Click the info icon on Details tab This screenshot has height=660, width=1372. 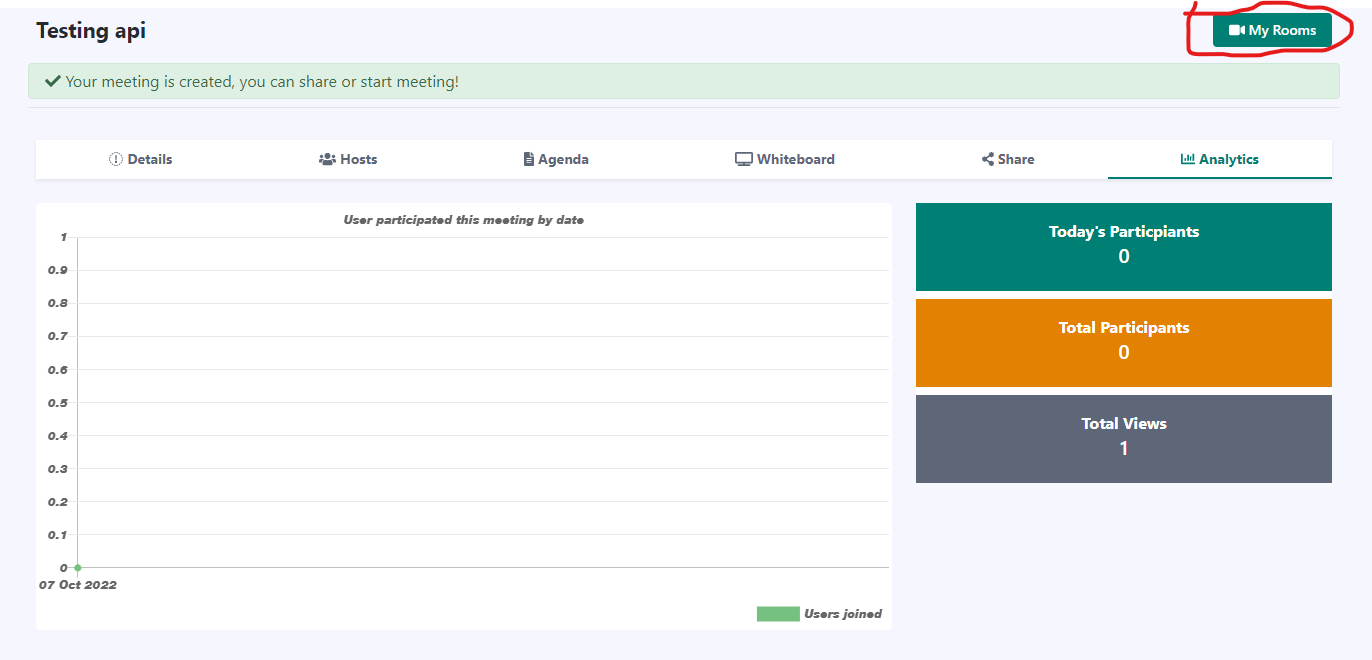116,159
